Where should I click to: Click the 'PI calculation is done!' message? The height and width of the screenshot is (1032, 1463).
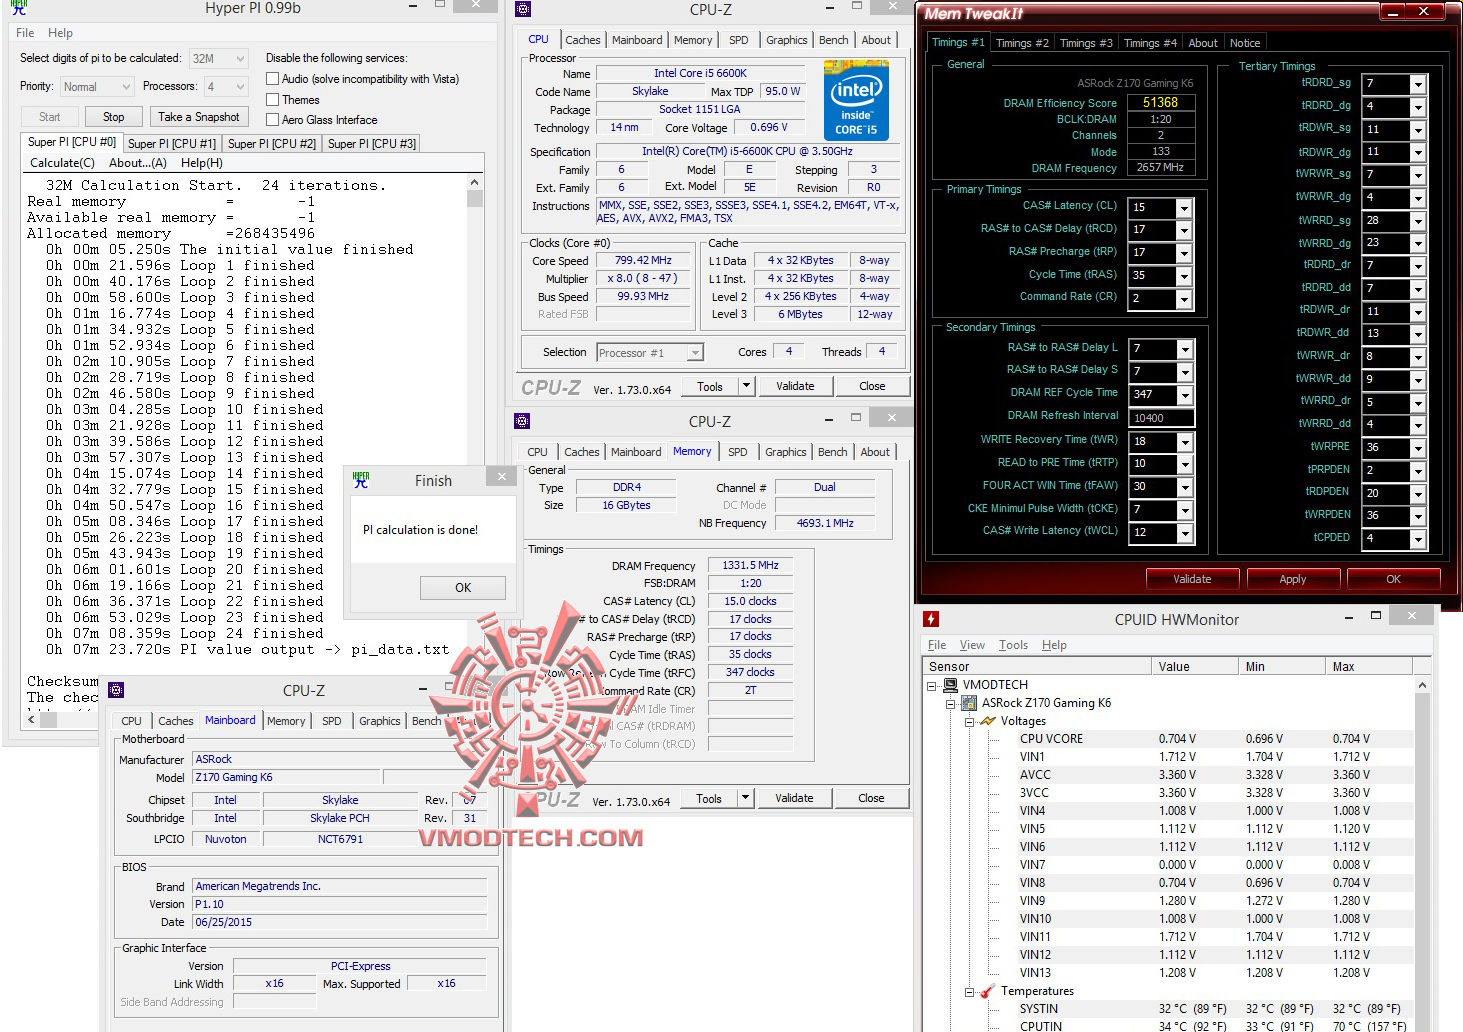pos(421,530)
